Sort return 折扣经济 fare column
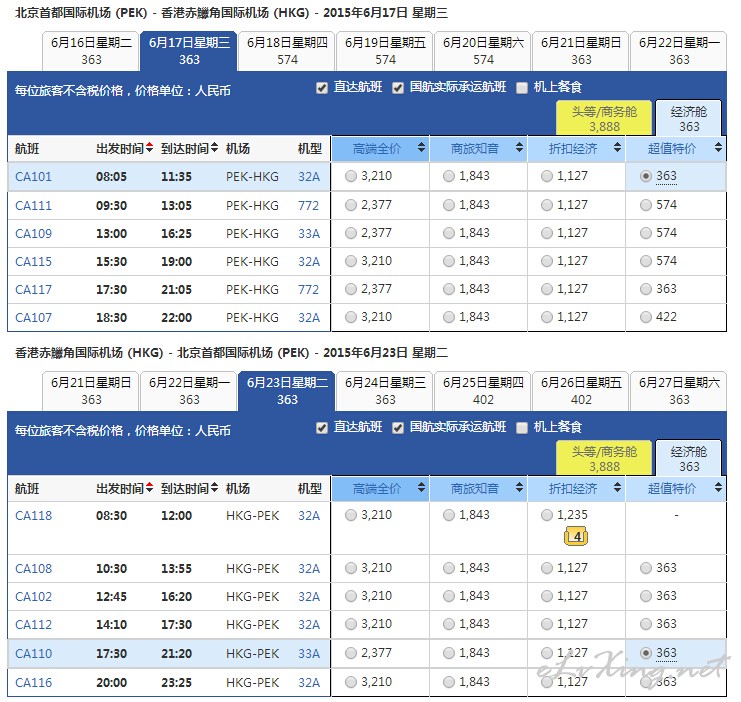 point(617,487)
